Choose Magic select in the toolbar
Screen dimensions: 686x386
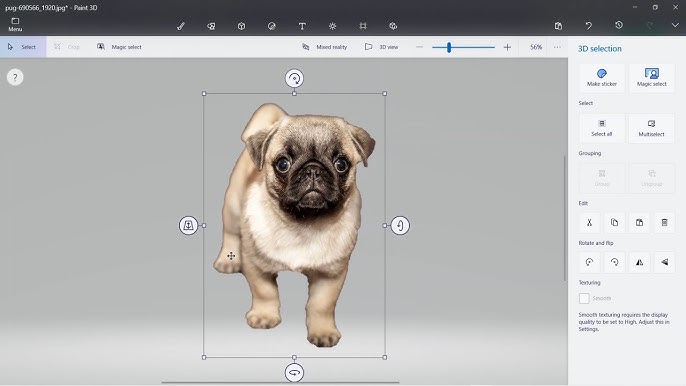(x=119, y=47)
